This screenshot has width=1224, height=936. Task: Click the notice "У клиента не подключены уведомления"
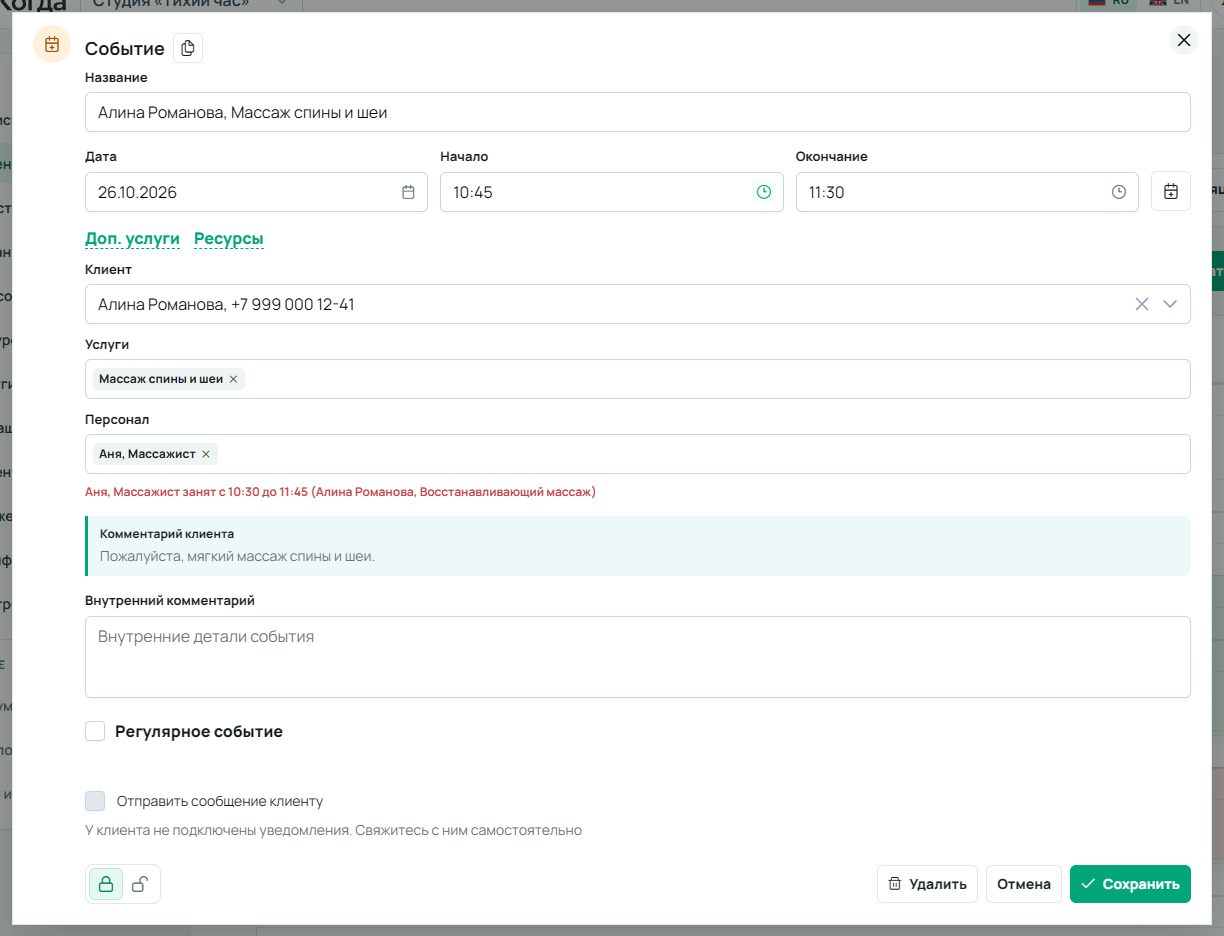click(218, 830)
